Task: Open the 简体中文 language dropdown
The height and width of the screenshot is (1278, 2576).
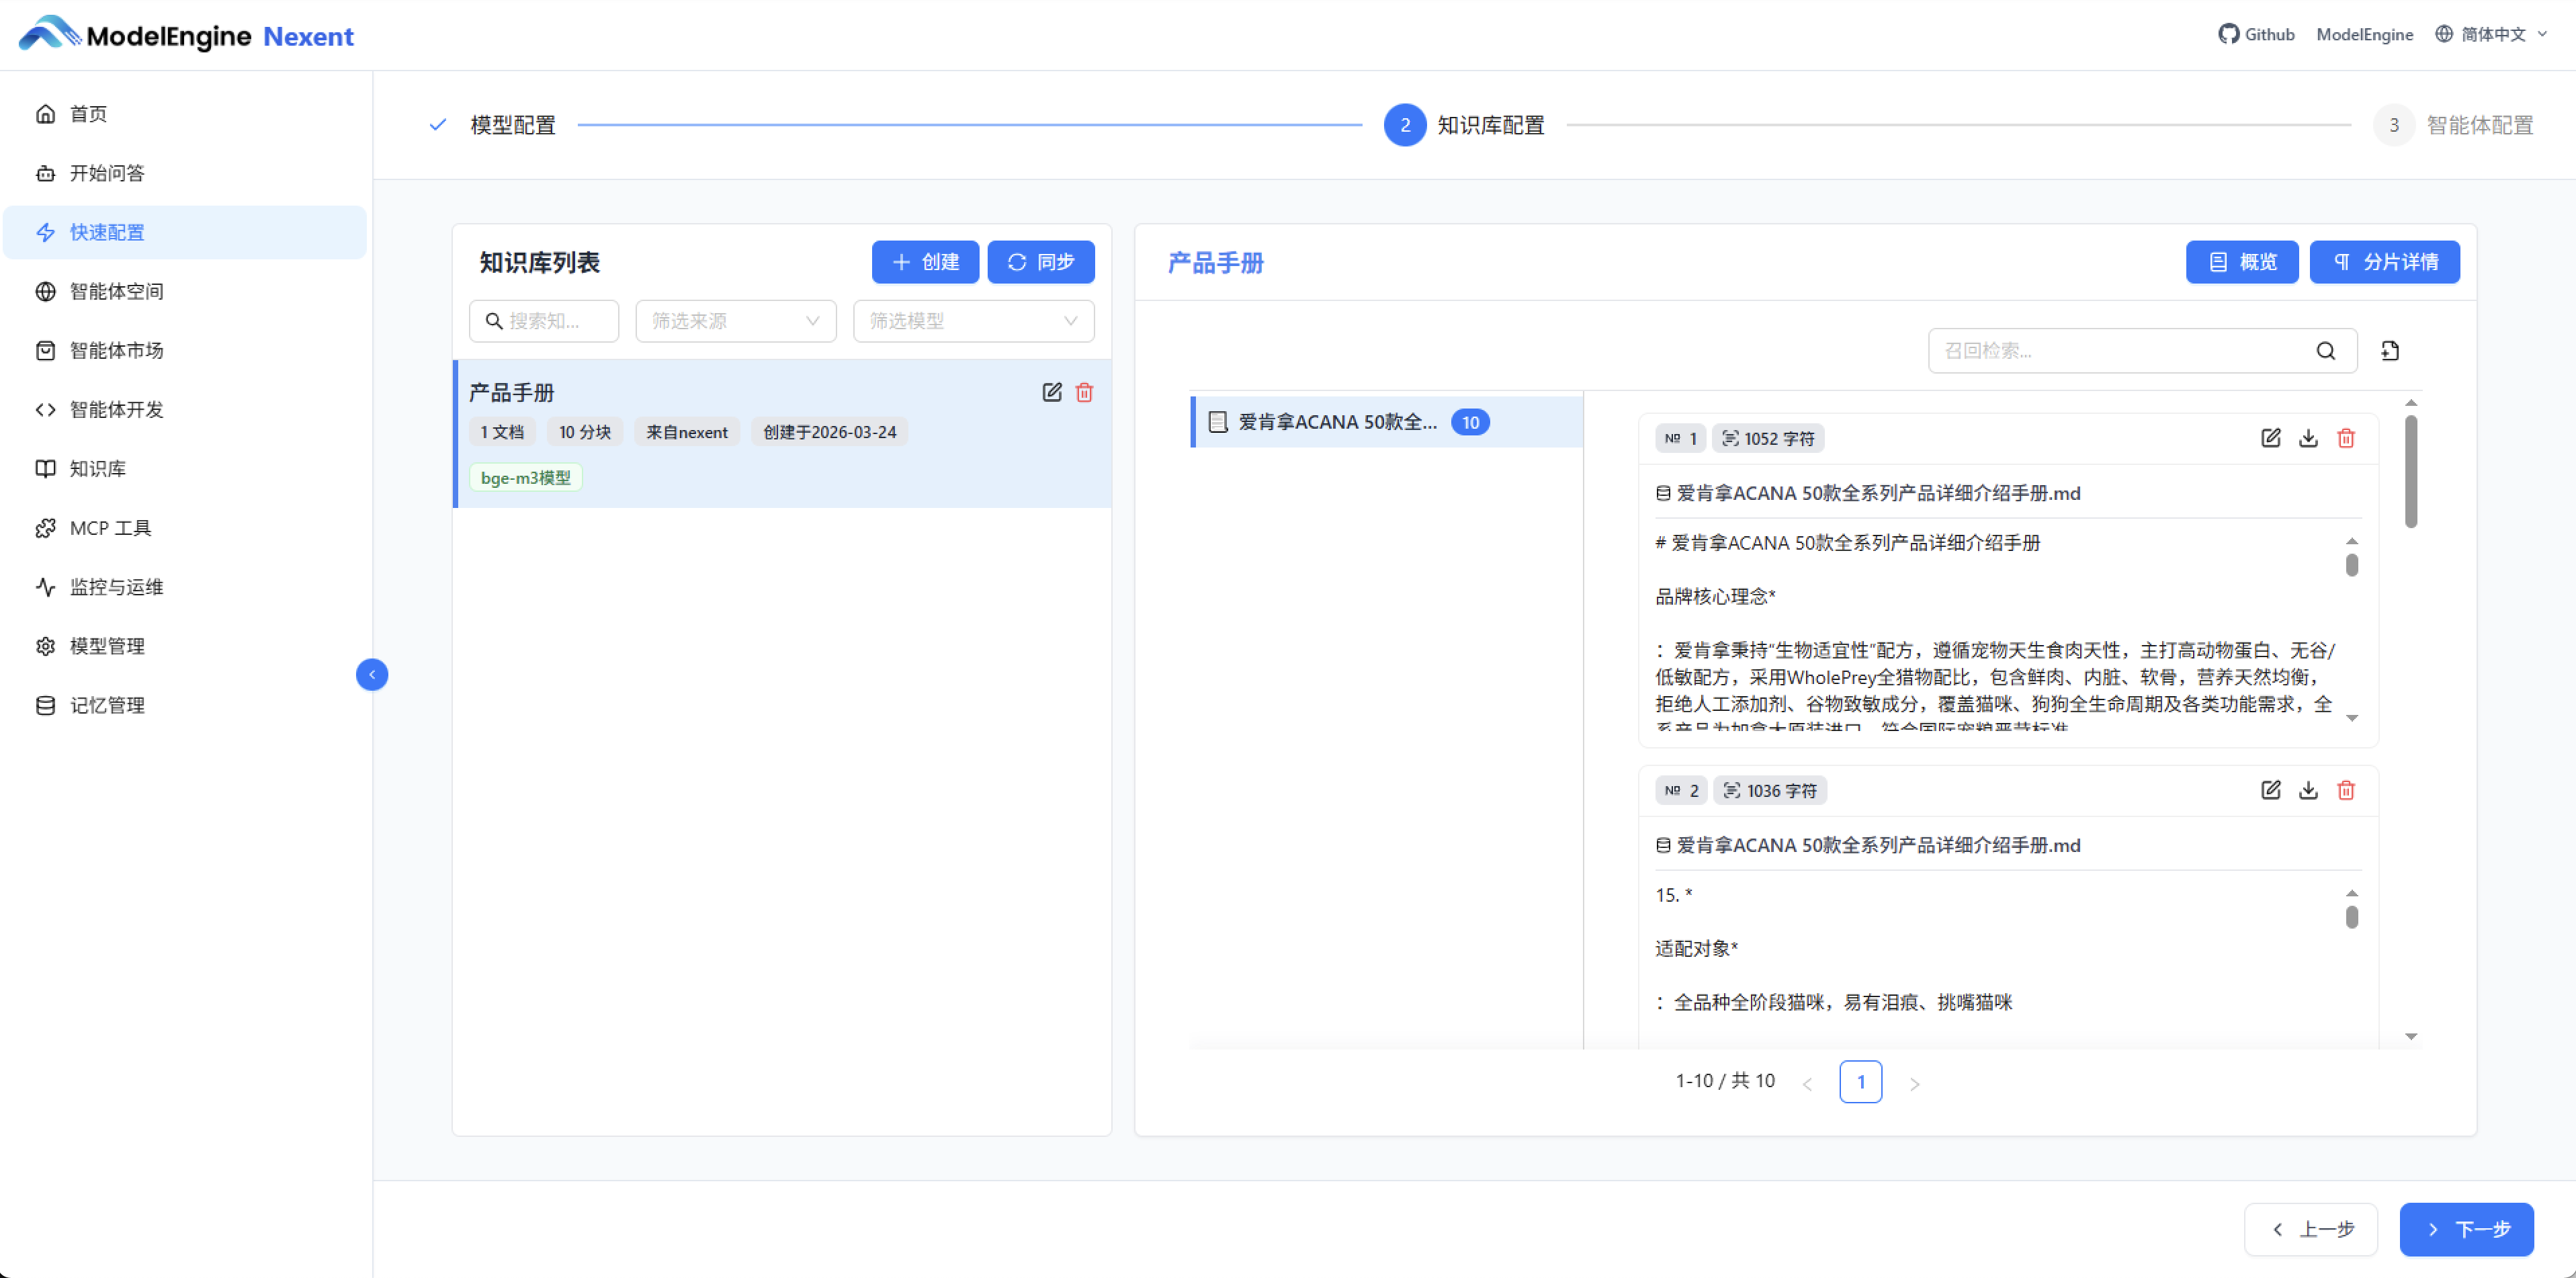Action: 2491,33
